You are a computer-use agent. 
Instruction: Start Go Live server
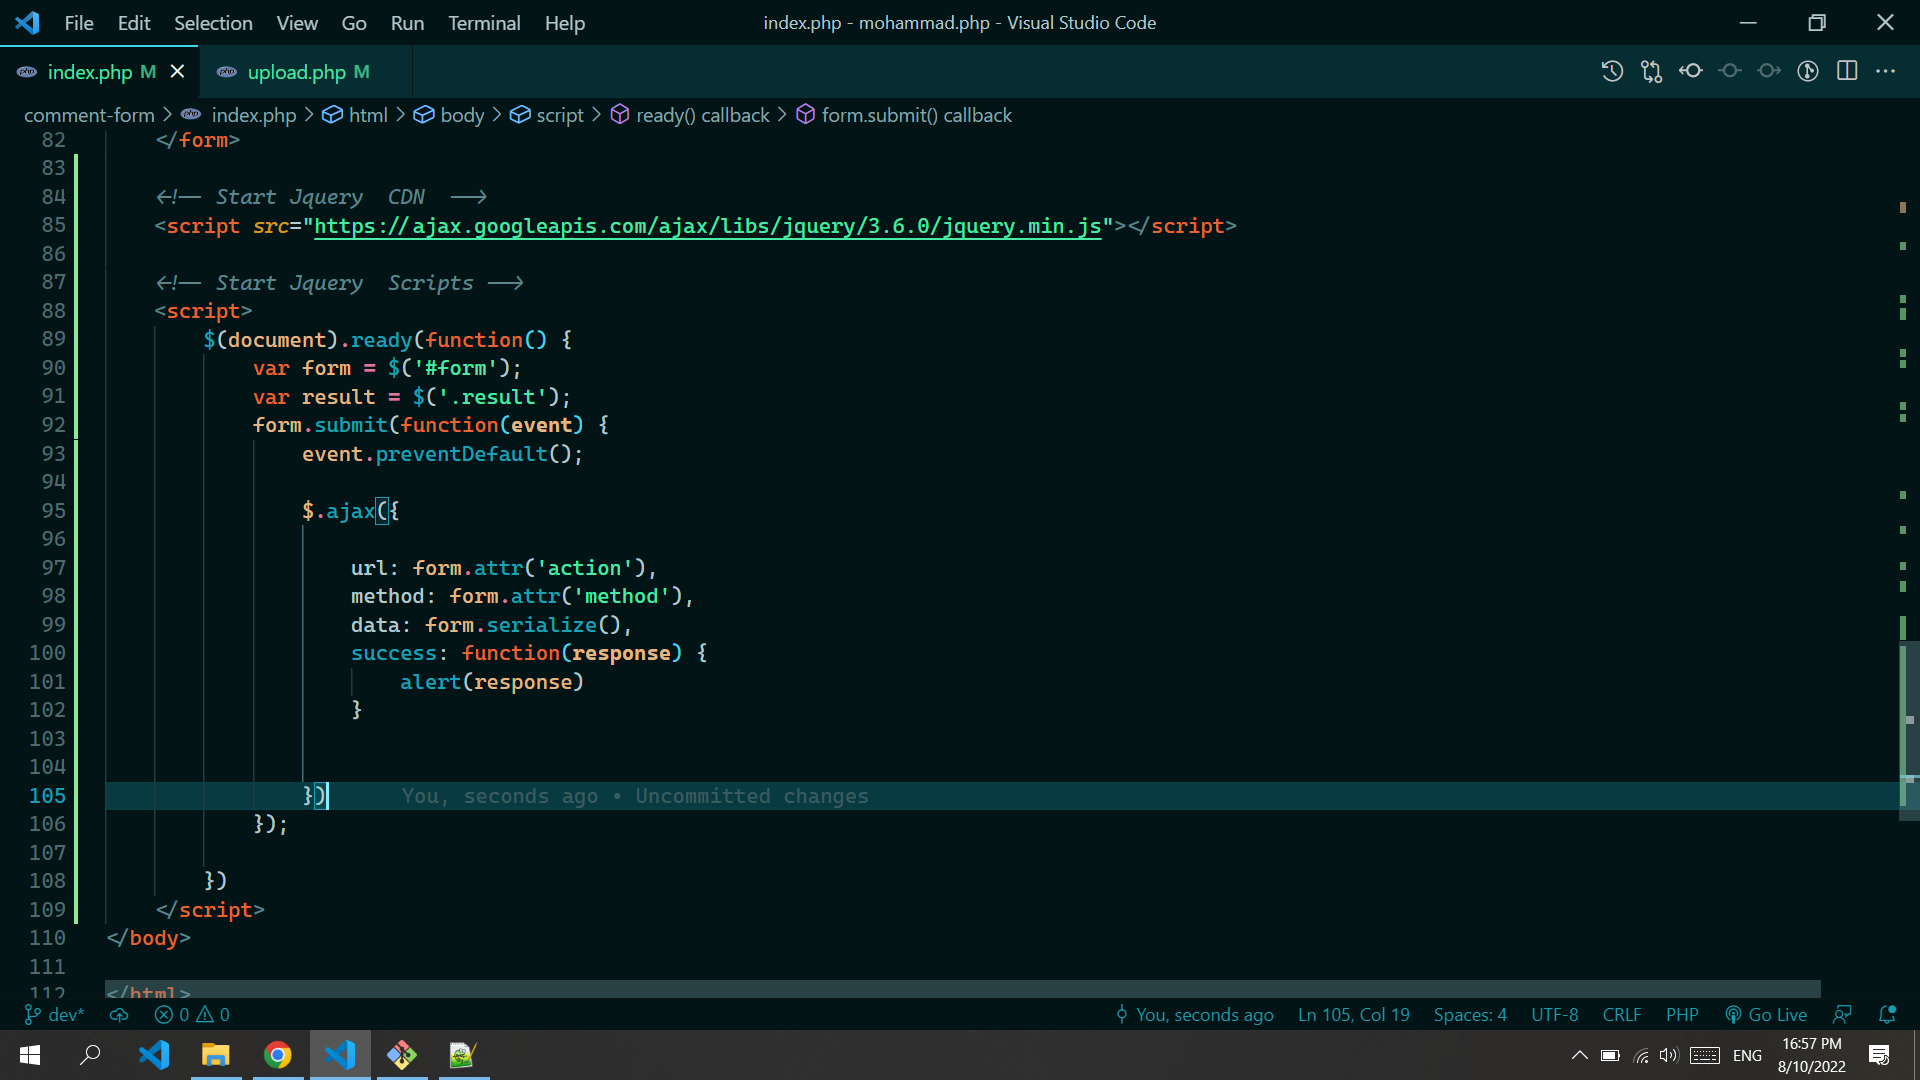[1766, 1014]
